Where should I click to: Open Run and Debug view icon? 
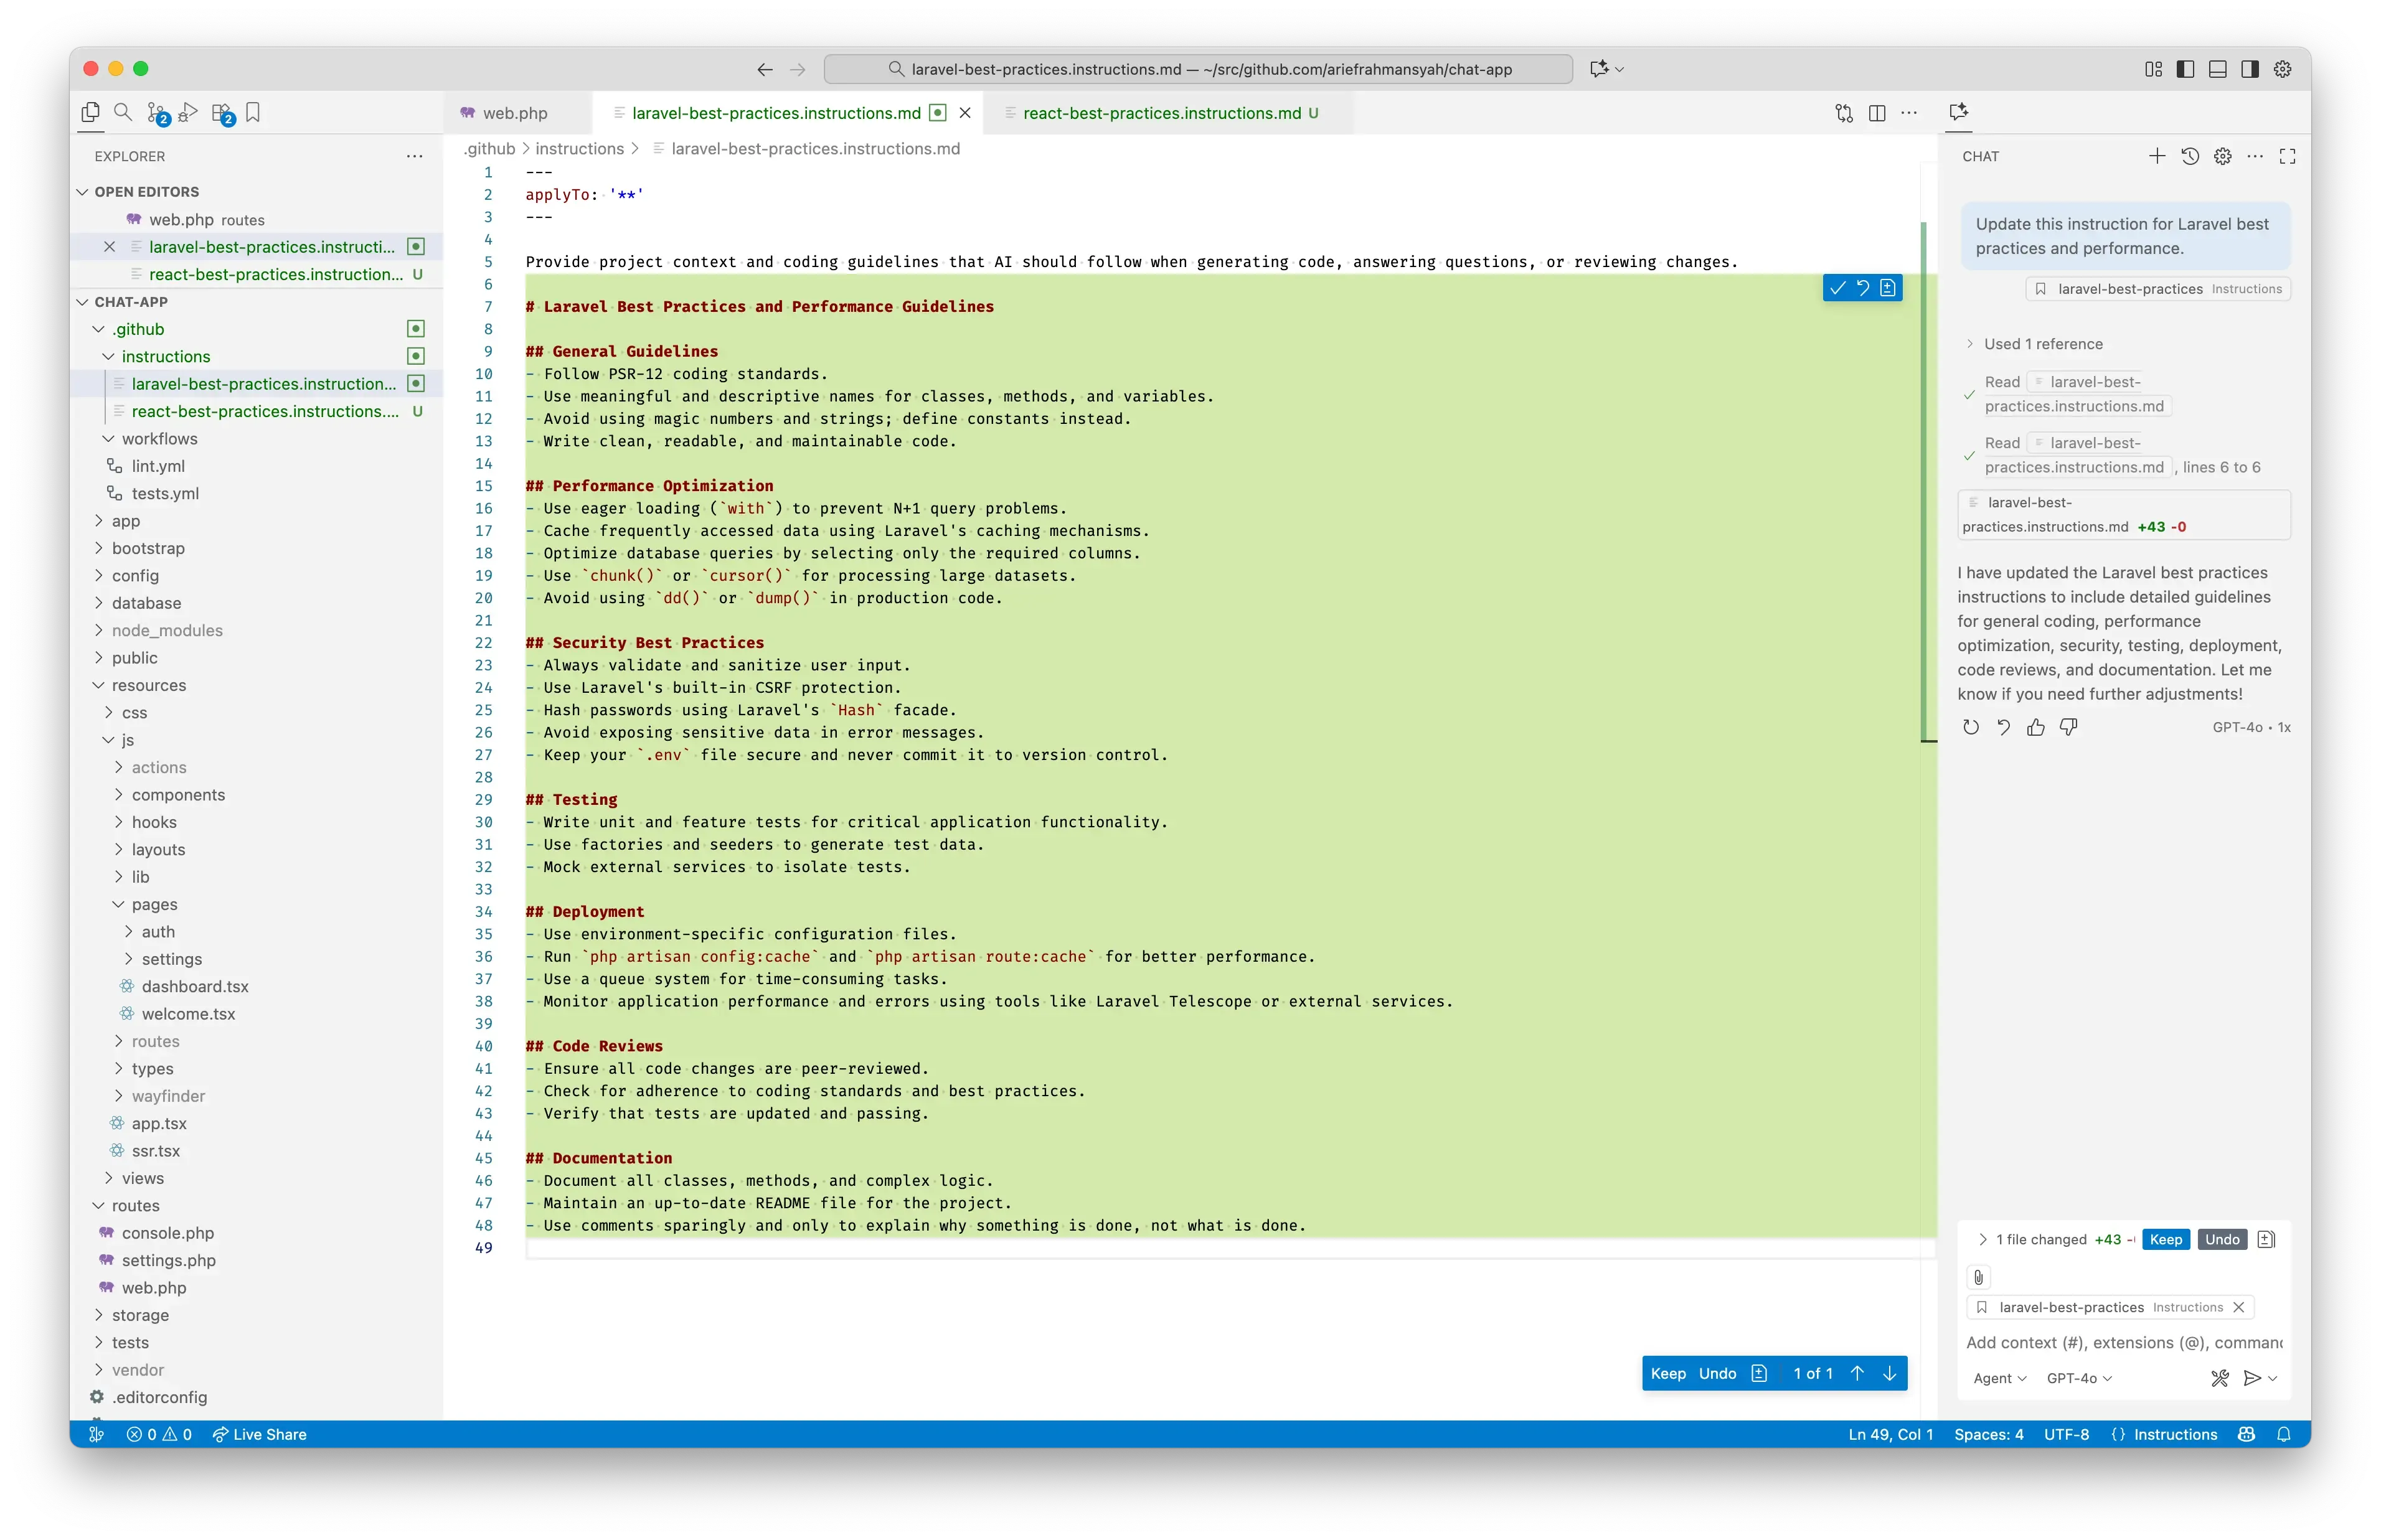[188, 112]
